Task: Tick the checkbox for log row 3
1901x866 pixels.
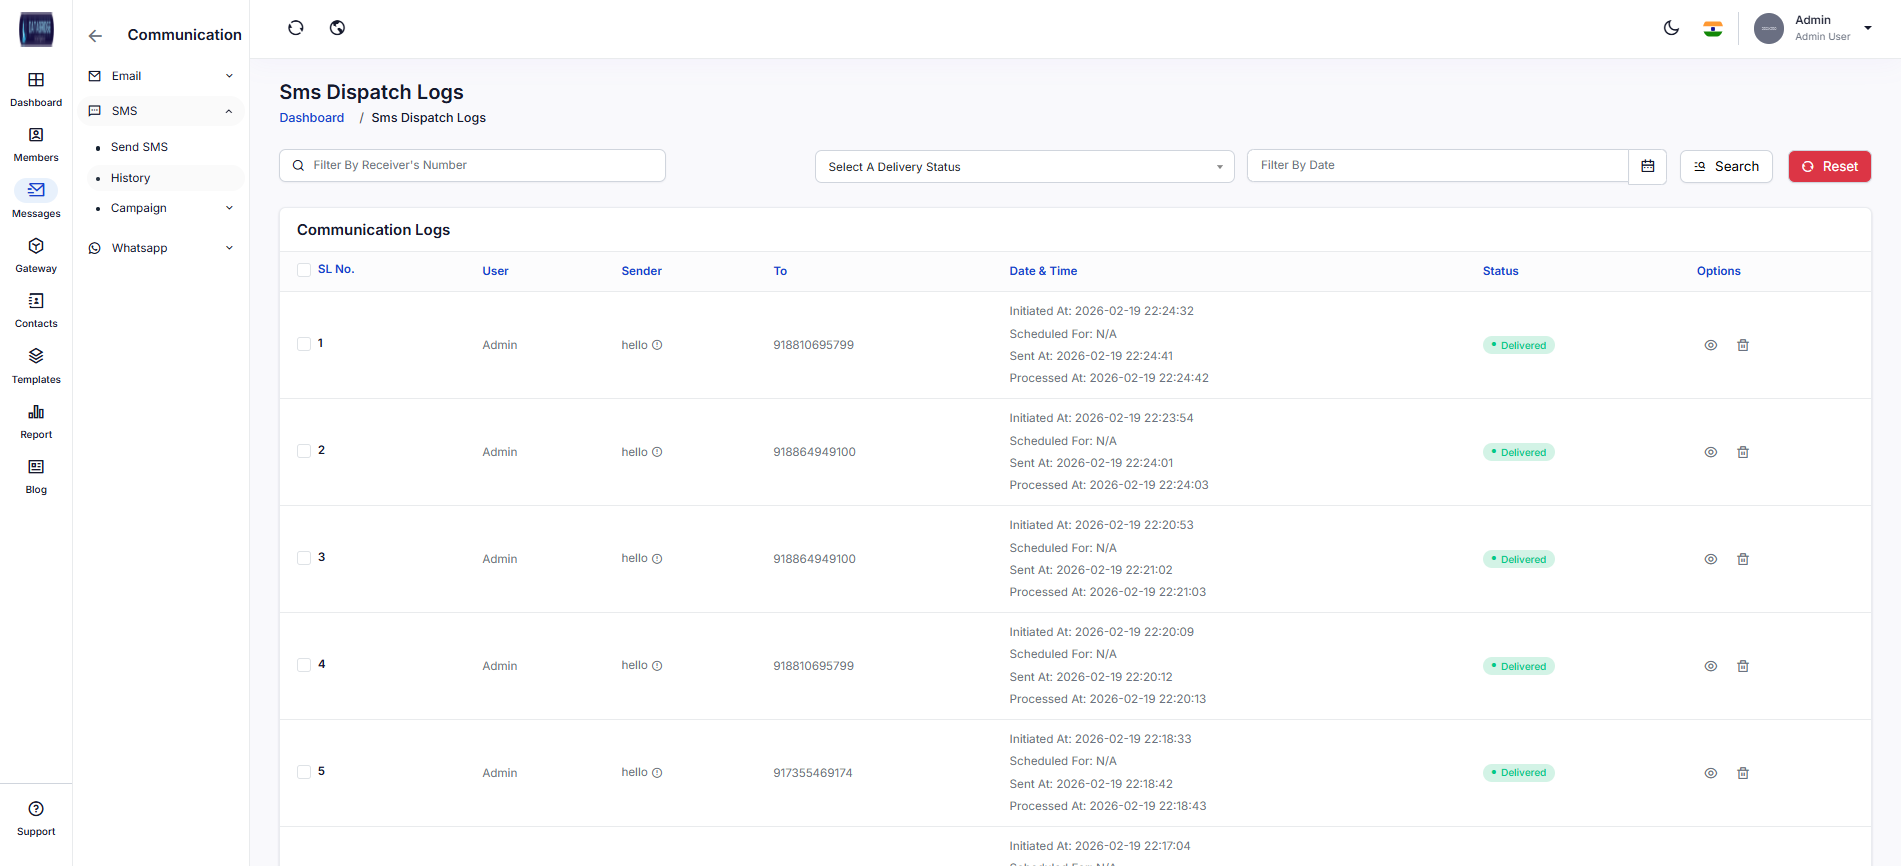Action: pos(304,558)
